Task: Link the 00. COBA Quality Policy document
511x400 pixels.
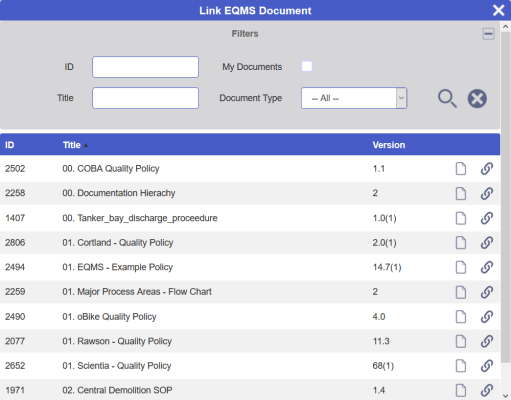Action: (487, 169)
